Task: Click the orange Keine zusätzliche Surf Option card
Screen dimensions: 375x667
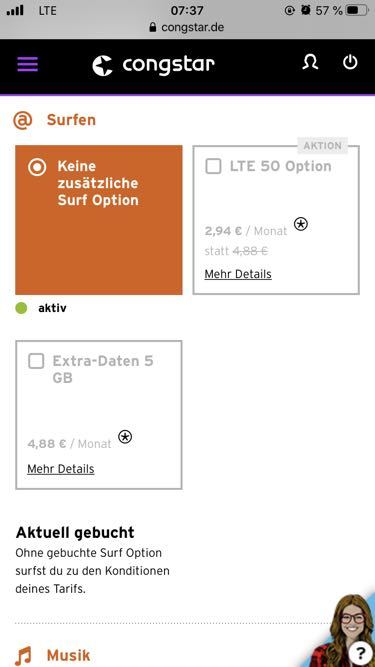Action: tap(99, 220)
